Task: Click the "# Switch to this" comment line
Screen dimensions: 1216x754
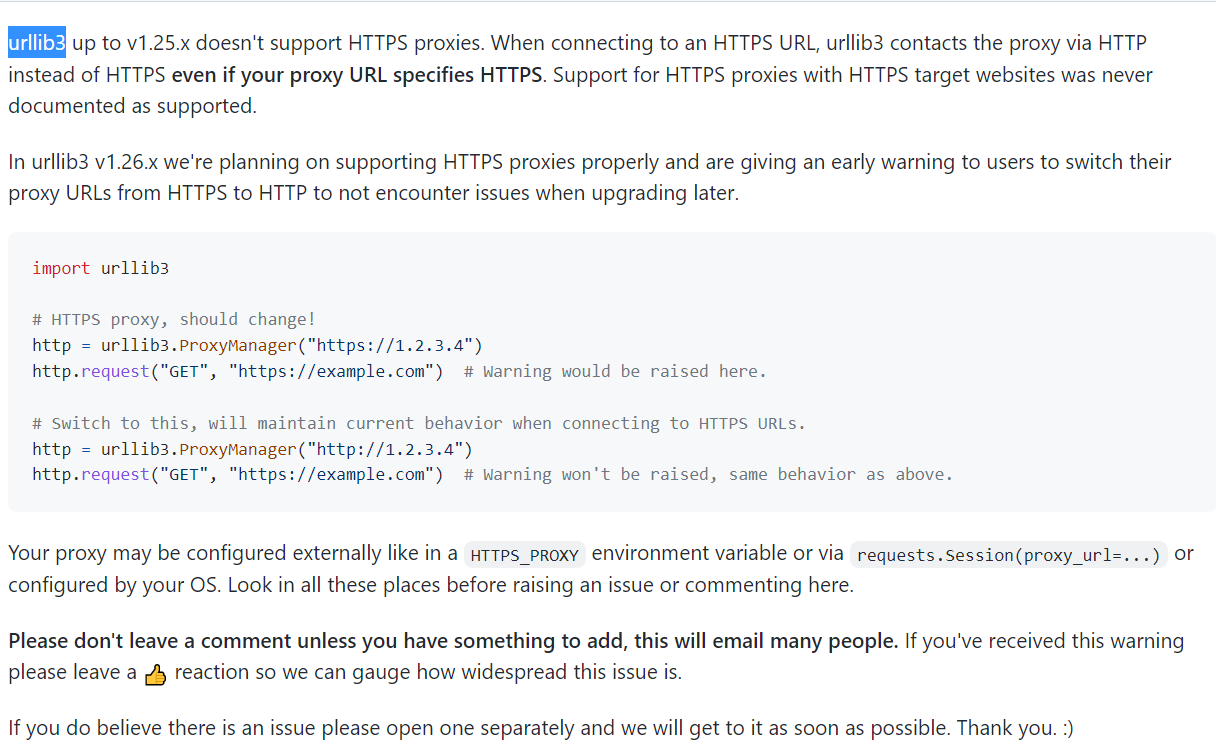Action: [418, 423]
